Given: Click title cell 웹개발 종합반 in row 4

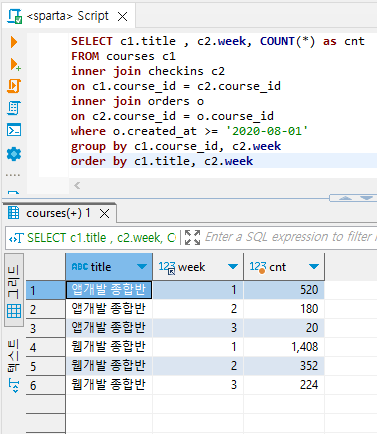Looking at the screenshot, I should coord(109,347).
